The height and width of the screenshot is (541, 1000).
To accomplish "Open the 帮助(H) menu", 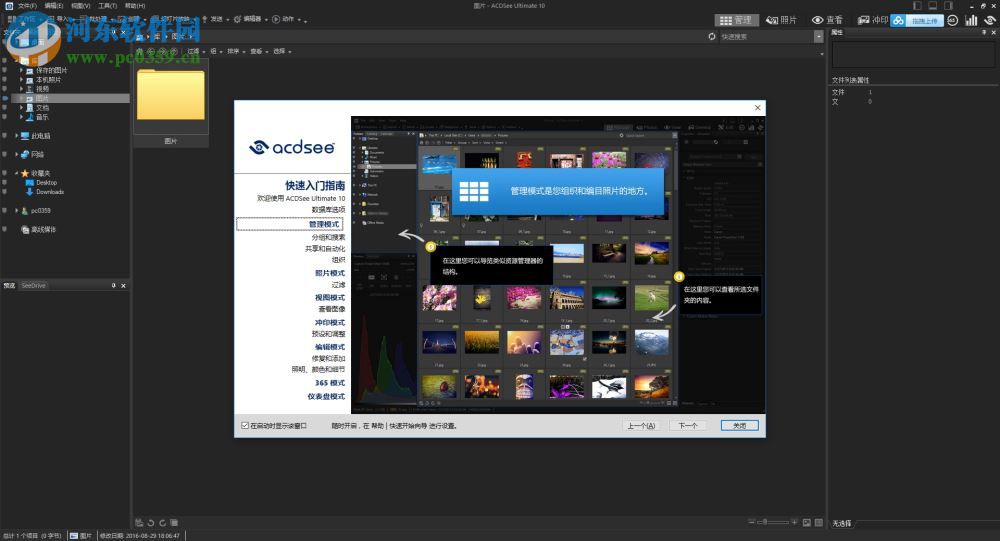I will 135,6.
